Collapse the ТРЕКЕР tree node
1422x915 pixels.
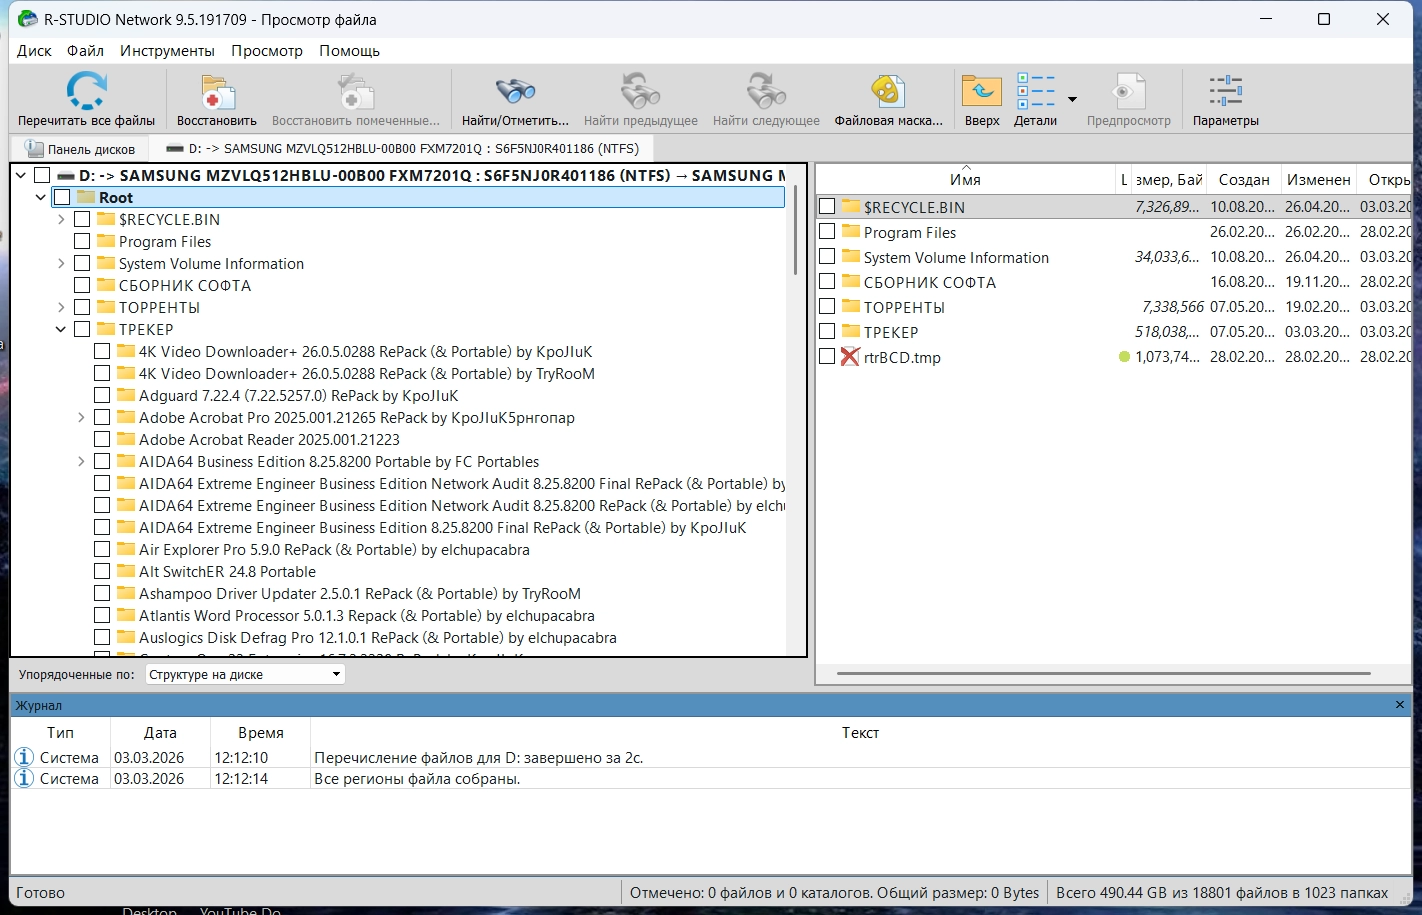coord(61,329)
